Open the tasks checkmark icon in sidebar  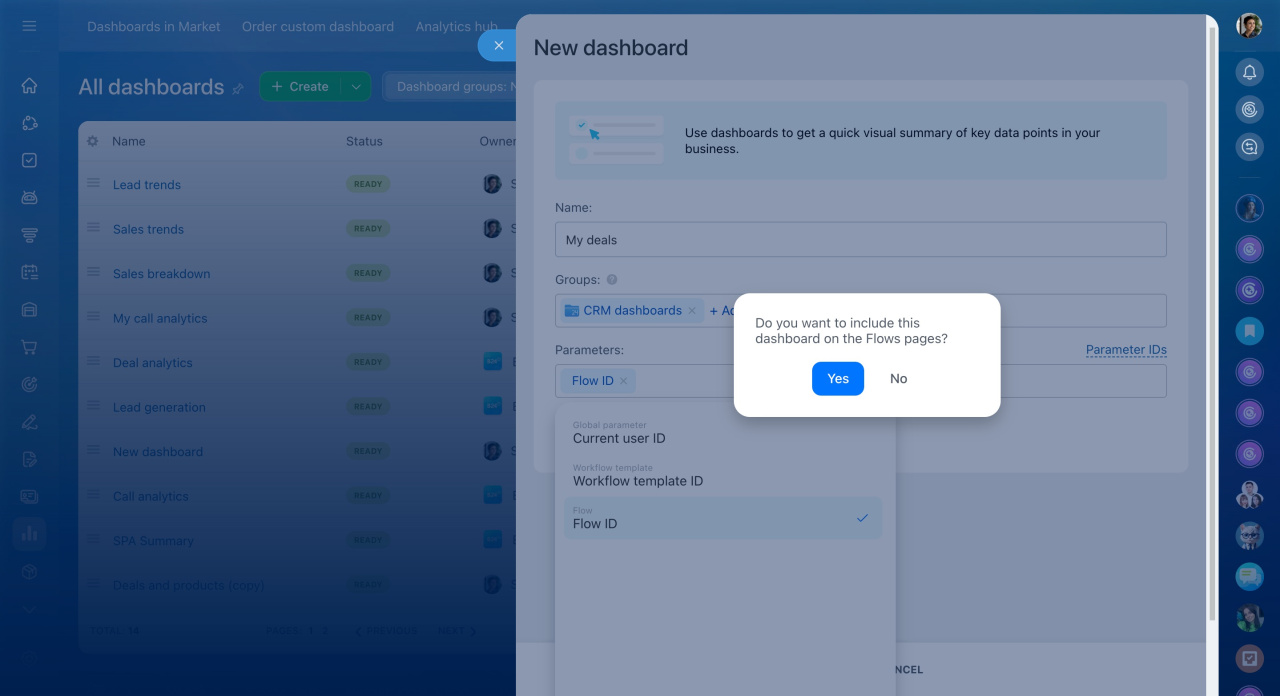(29, 160)
